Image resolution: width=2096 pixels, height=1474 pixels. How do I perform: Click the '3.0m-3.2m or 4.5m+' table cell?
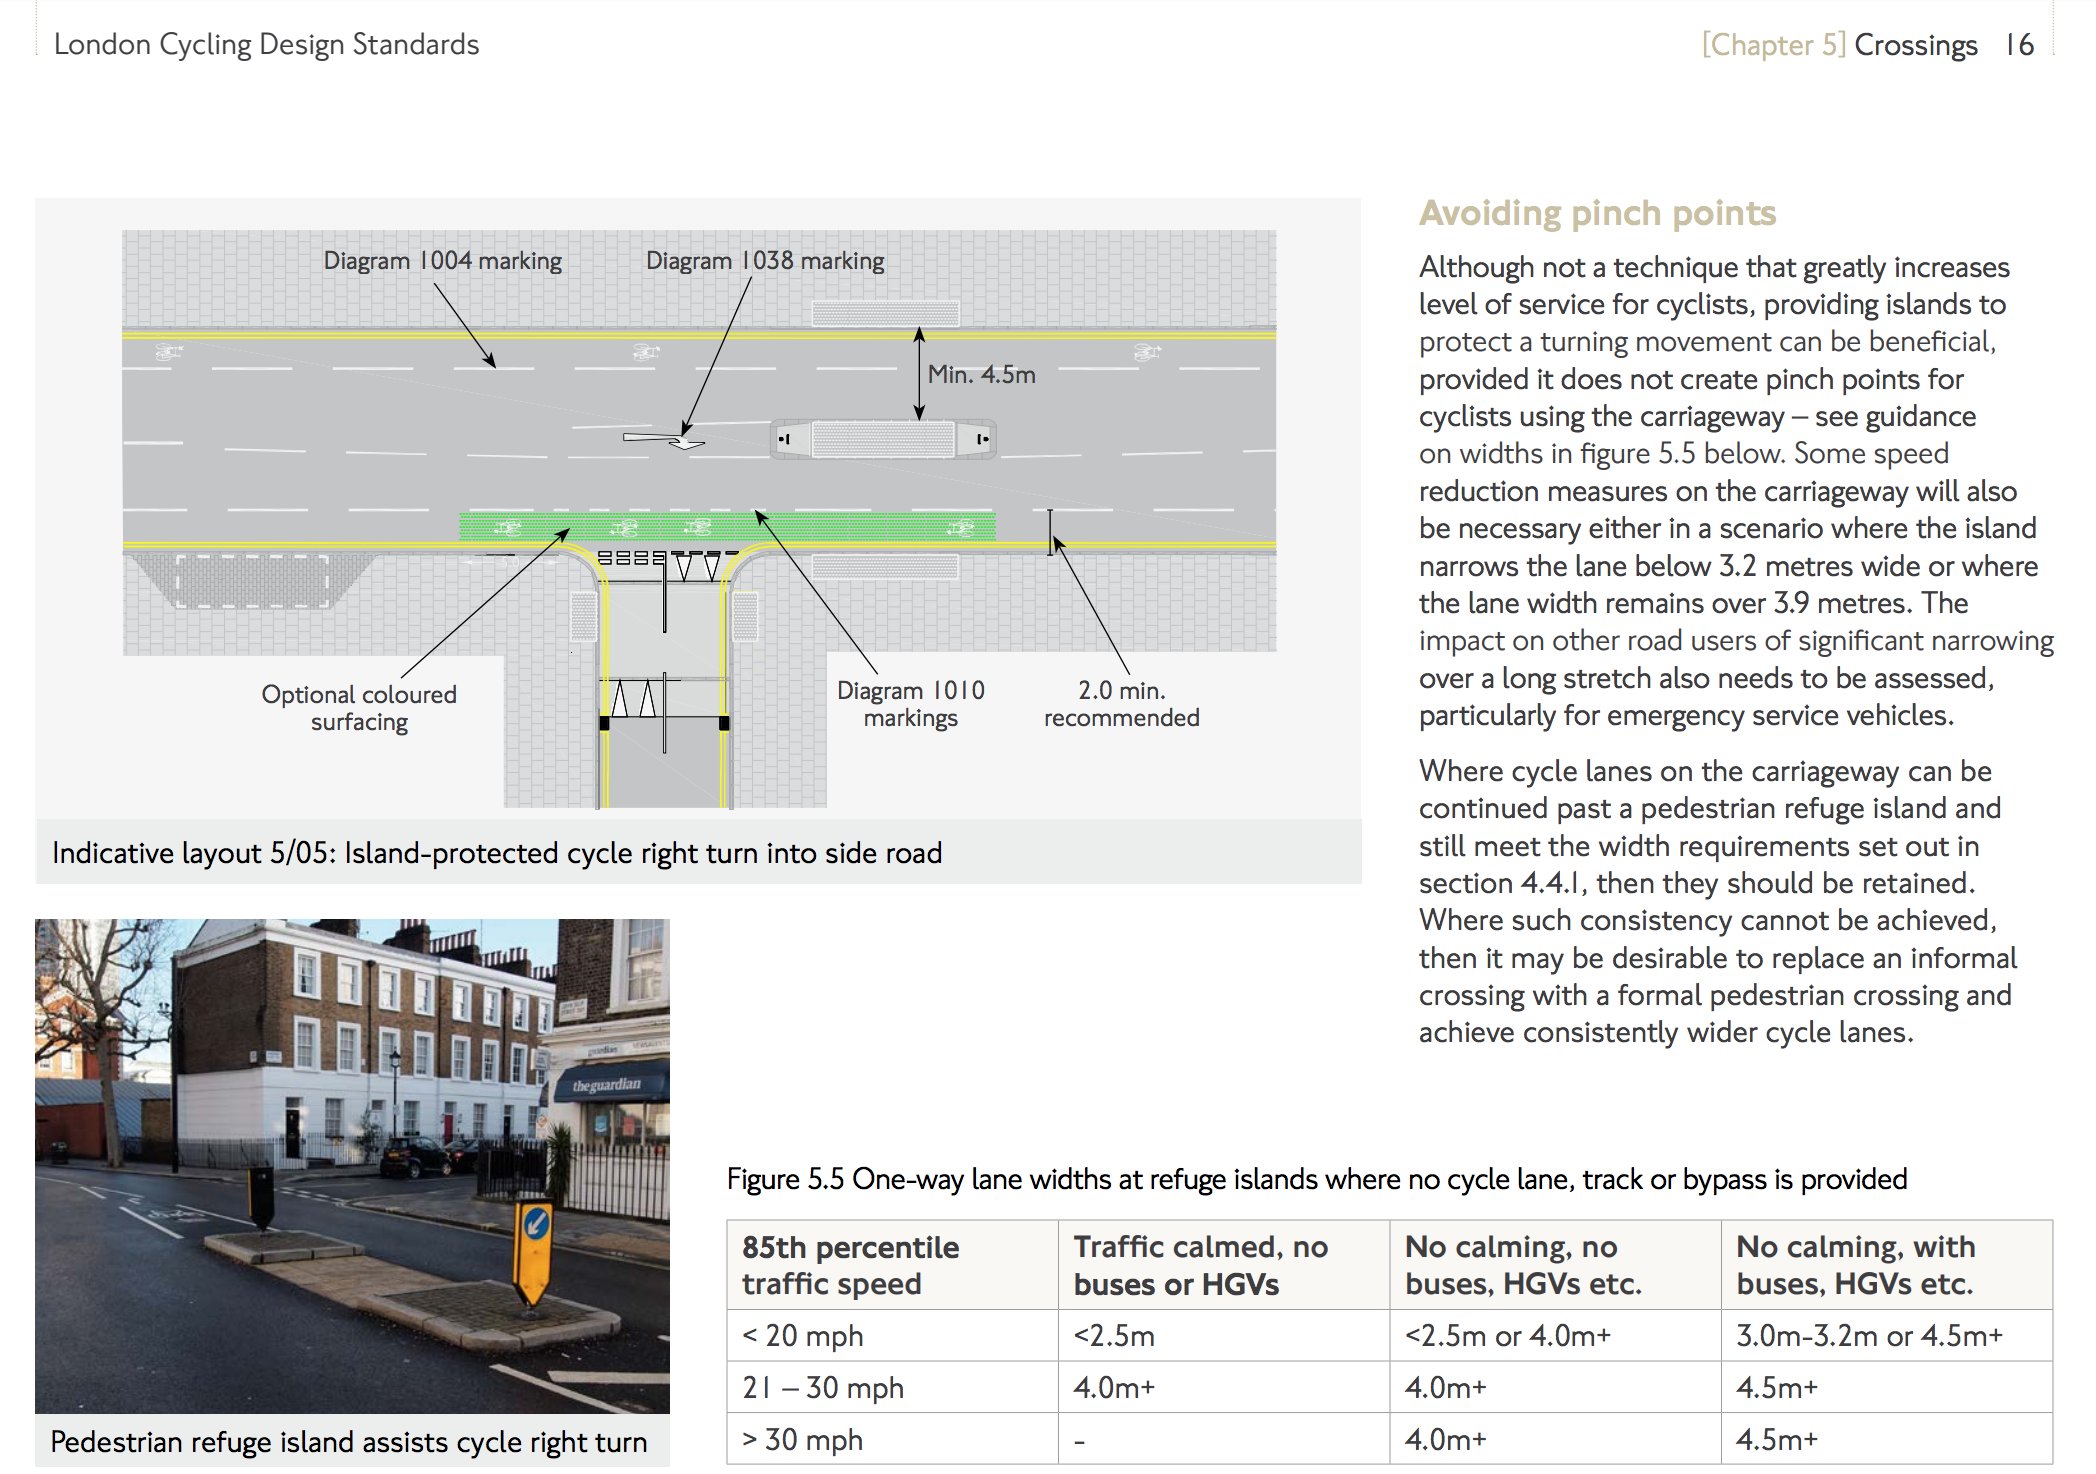(1869, 1336)
